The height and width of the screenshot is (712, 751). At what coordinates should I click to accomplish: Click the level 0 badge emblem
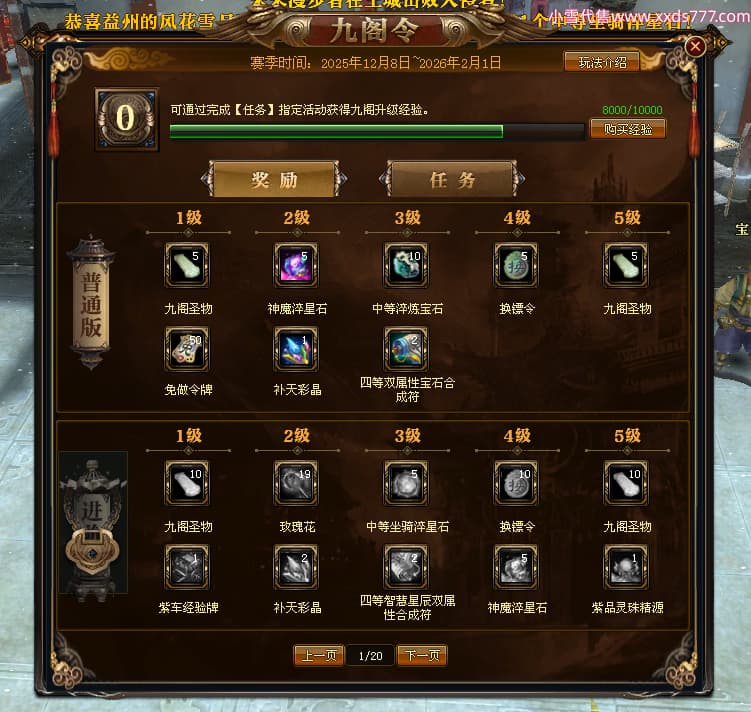(126, 119)
